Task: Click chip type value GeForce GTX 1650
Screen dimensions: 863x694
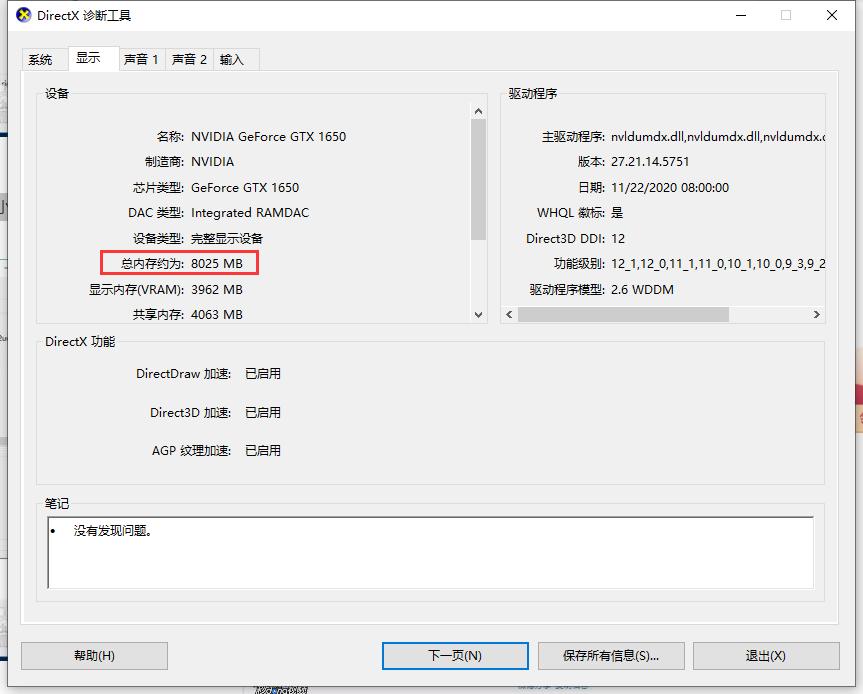Action: [245, 188]
